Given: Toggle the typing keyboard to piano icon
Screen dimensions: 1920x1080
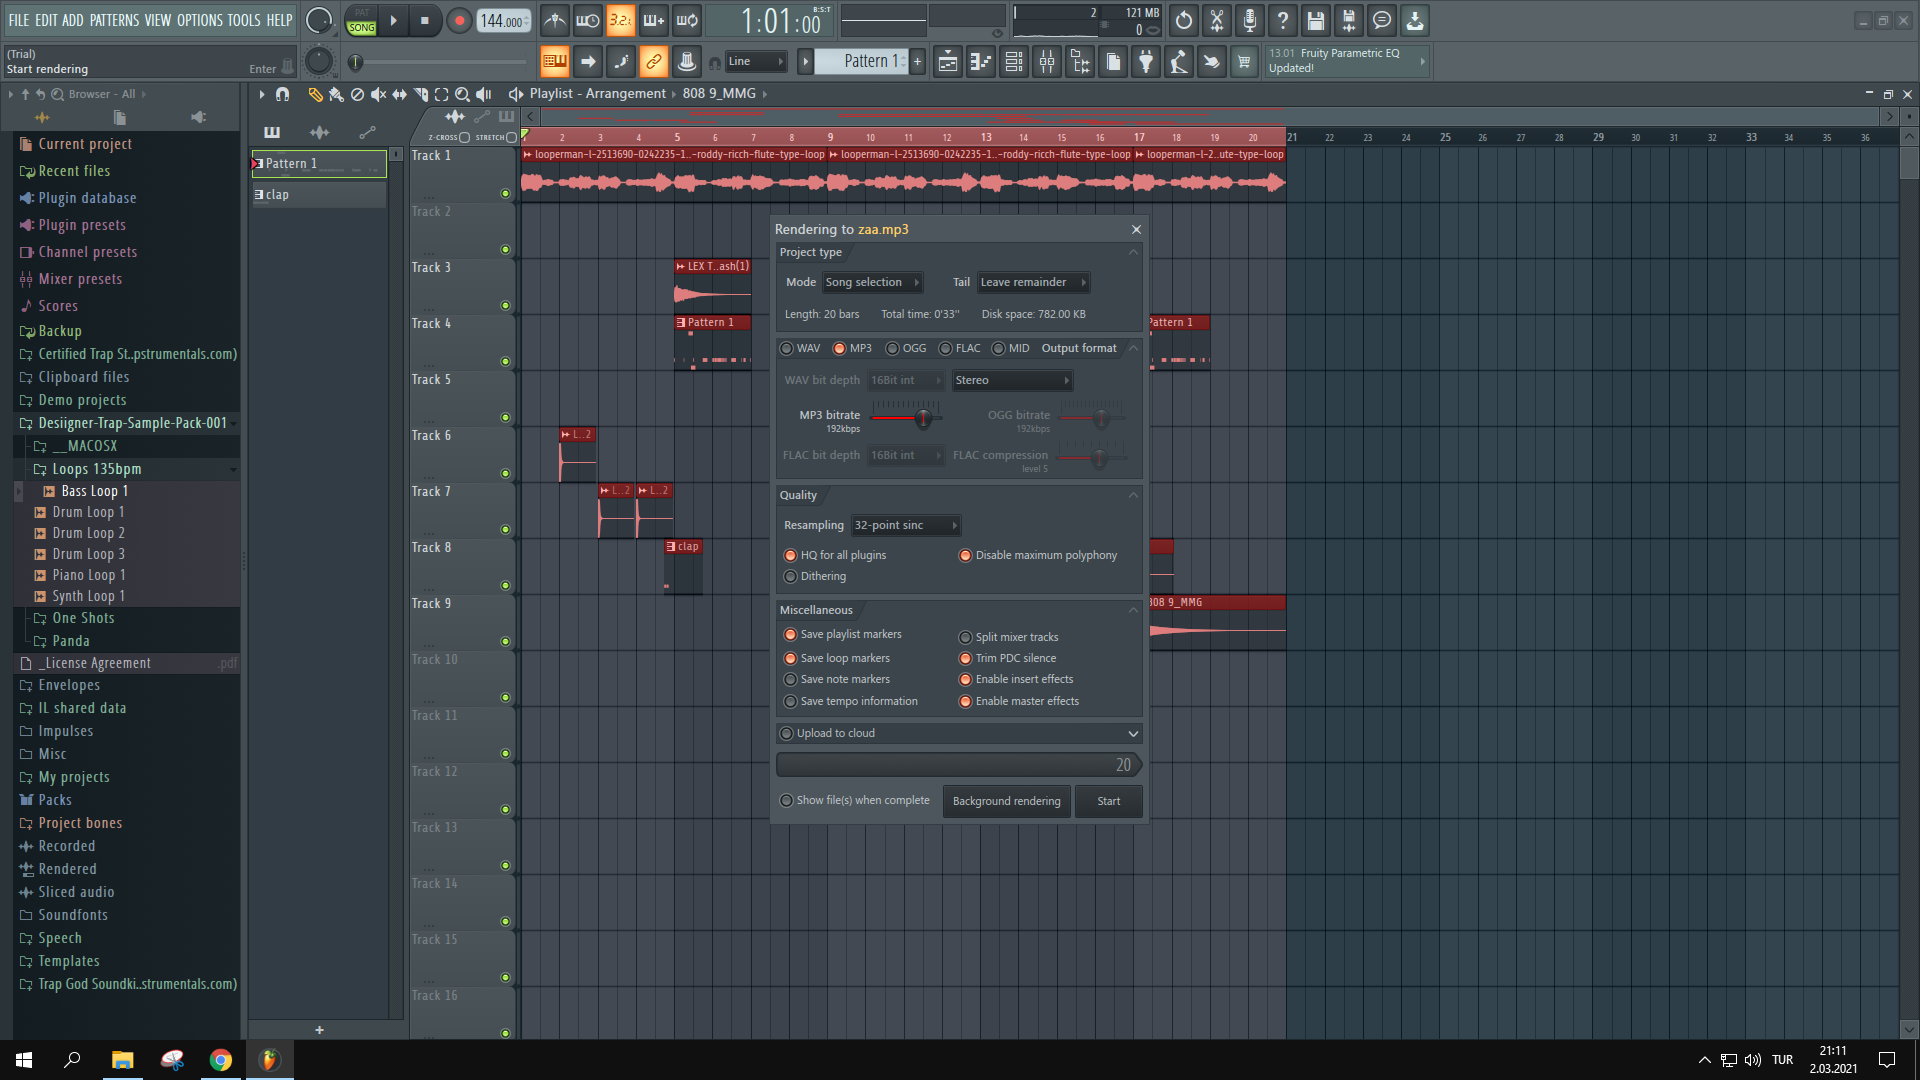Looking at the screenshot, I should coord(554,62).
